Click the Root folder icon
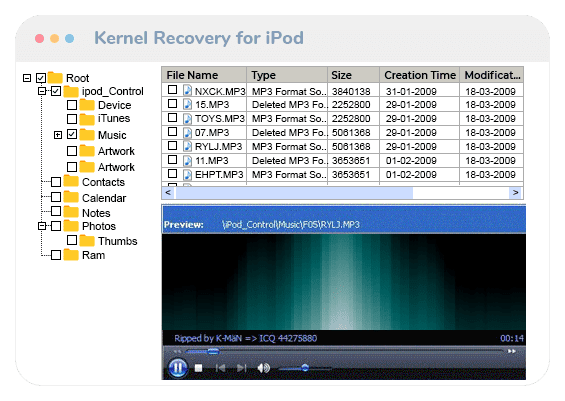 coord(55,77)
